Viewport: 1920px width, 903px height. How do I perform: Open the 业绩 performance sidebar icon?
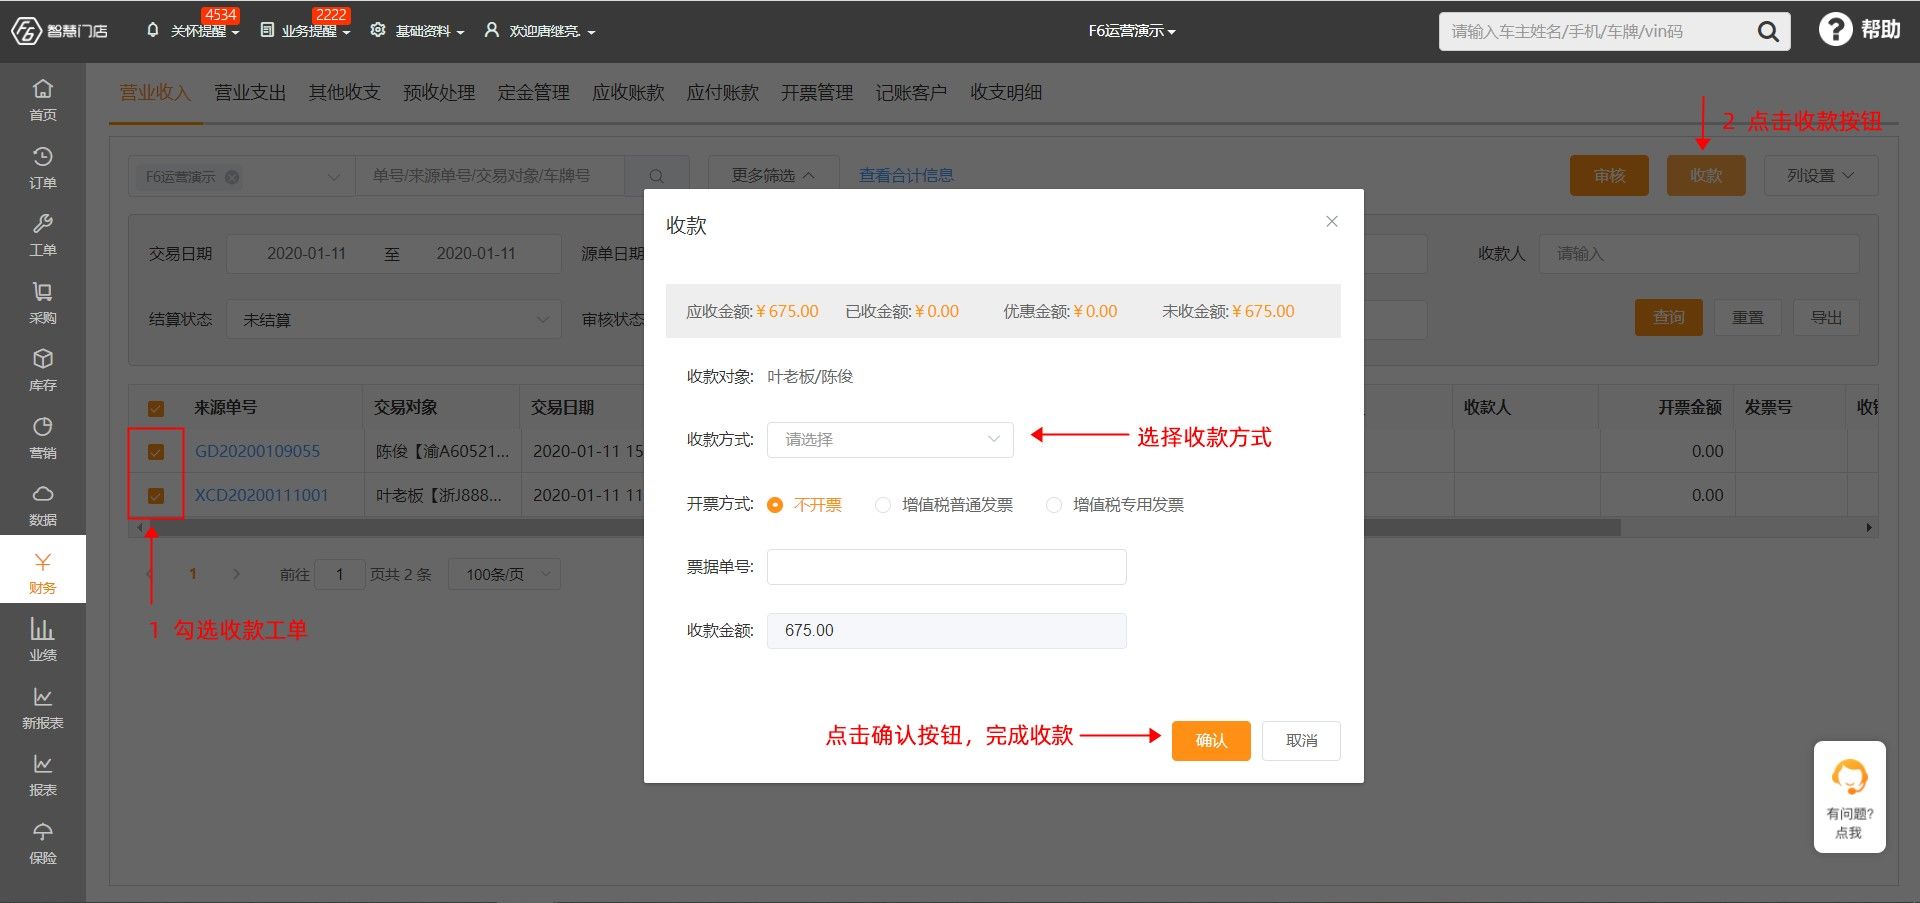[x=43, y=640]
